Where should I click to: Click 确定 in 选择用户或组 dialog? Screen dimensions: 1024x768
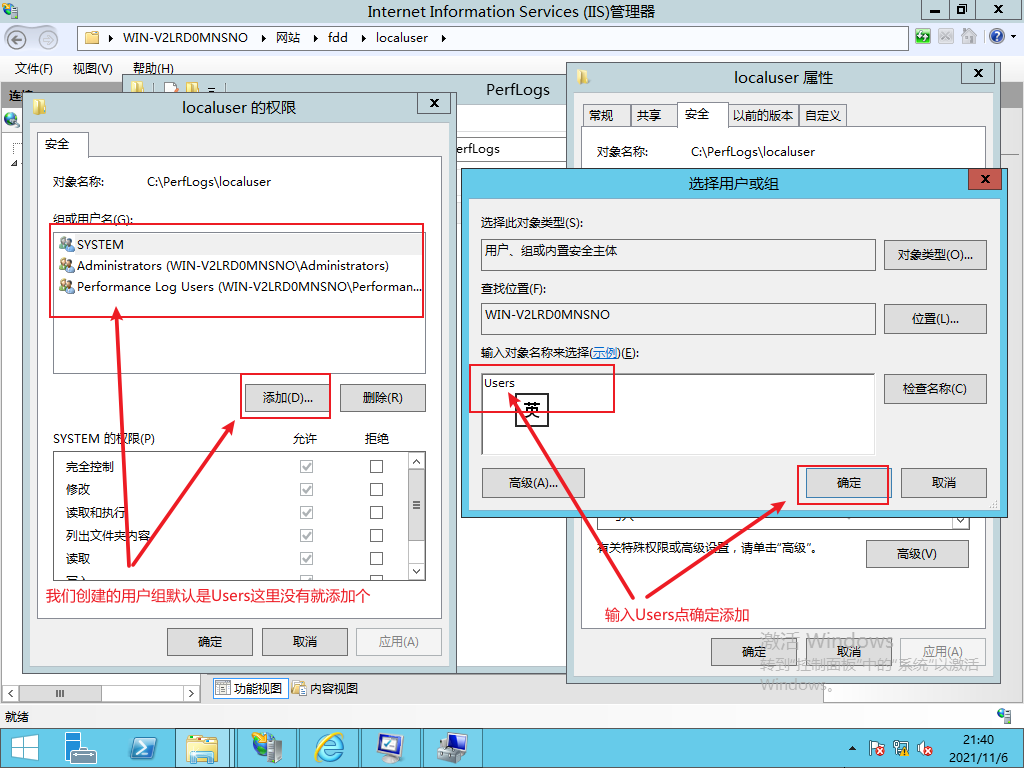(848, 483)
